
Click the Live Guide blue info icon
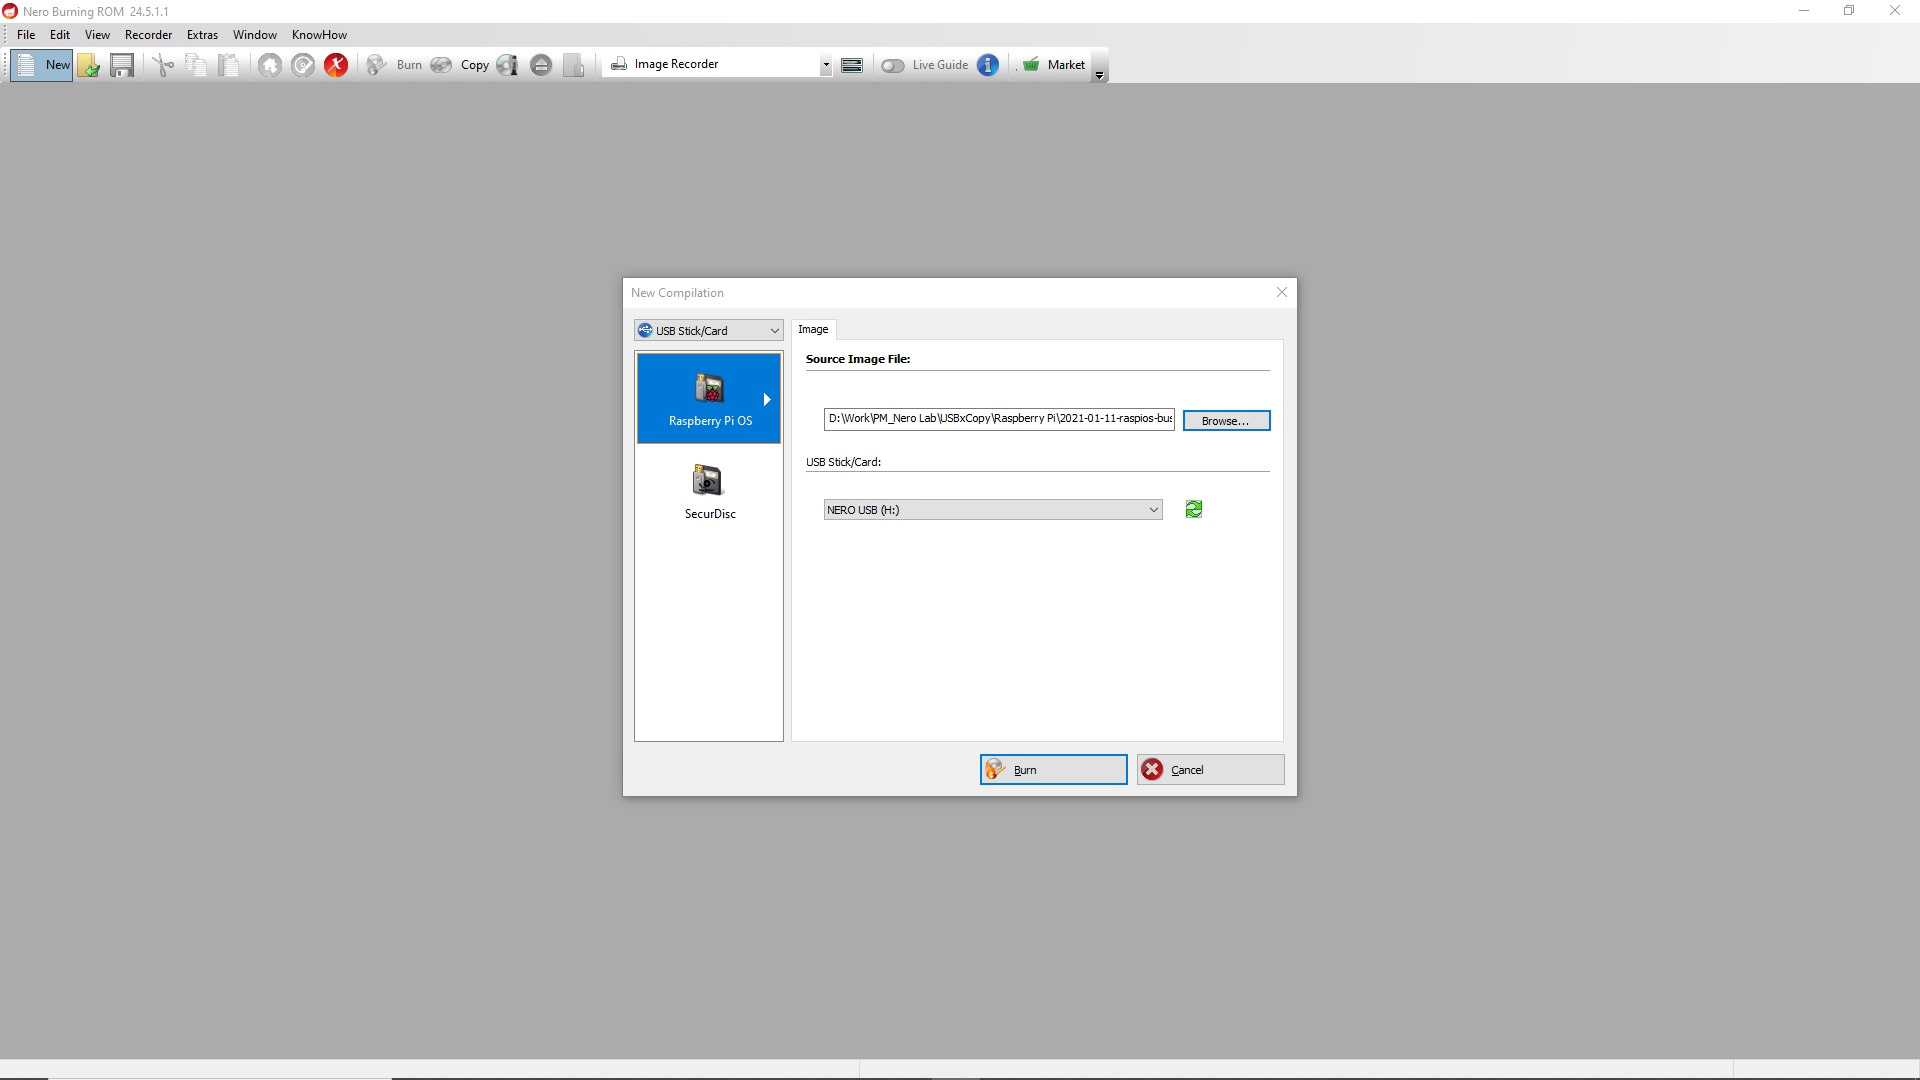click(x=988, y=66)
